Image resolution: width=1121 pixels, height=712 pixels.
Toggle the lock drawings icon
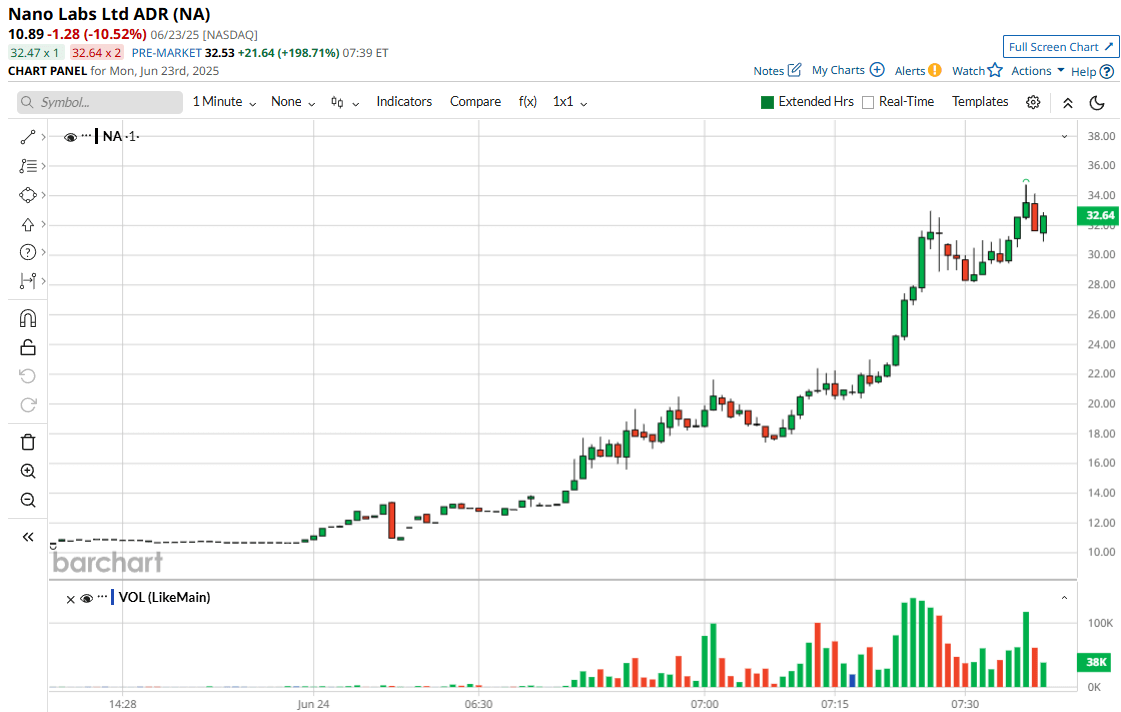[27, 347]
